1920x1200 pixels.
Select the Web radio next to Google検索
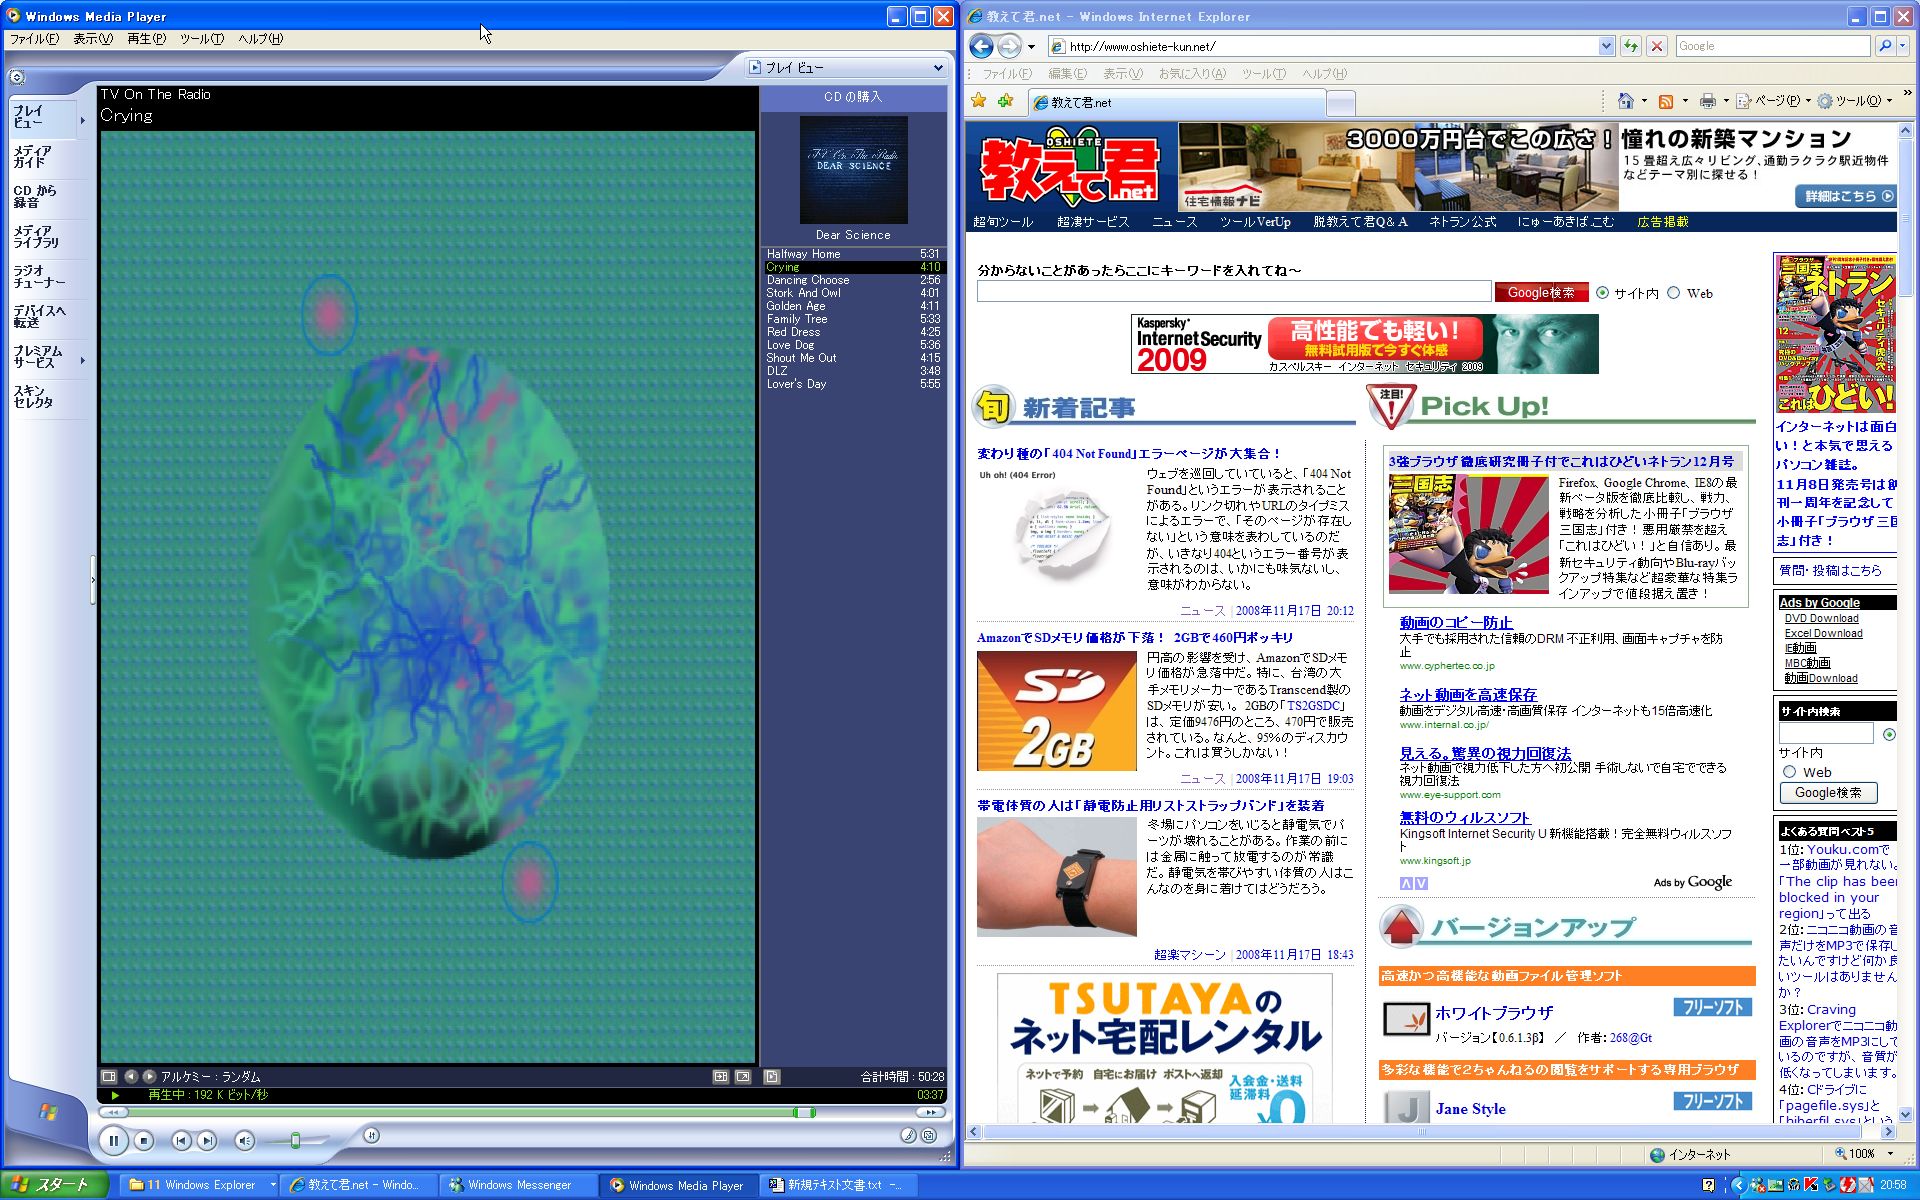pos(1673,293)
